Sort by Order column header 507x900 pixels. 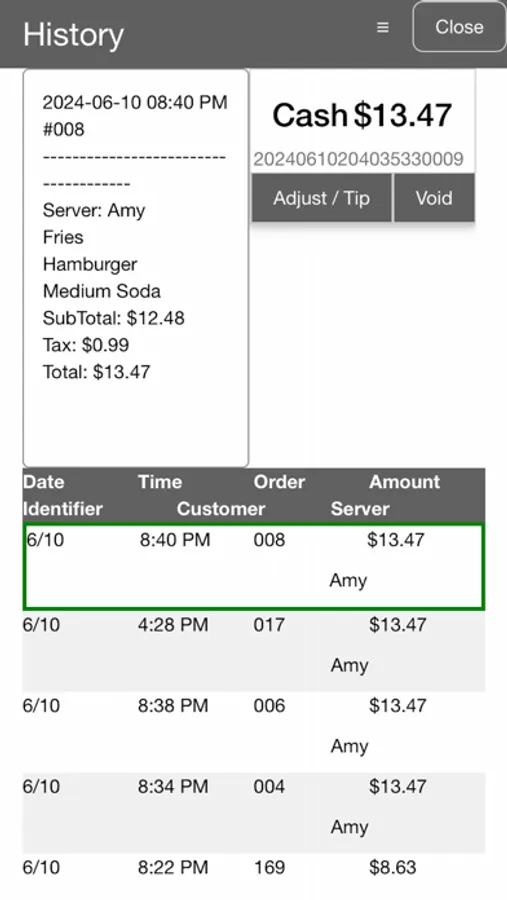coord(279,482)
